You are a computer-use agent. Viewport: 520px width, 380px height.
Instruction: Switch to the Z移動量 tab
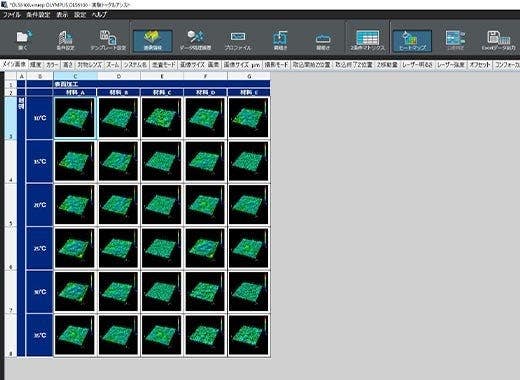click(387, 65)
